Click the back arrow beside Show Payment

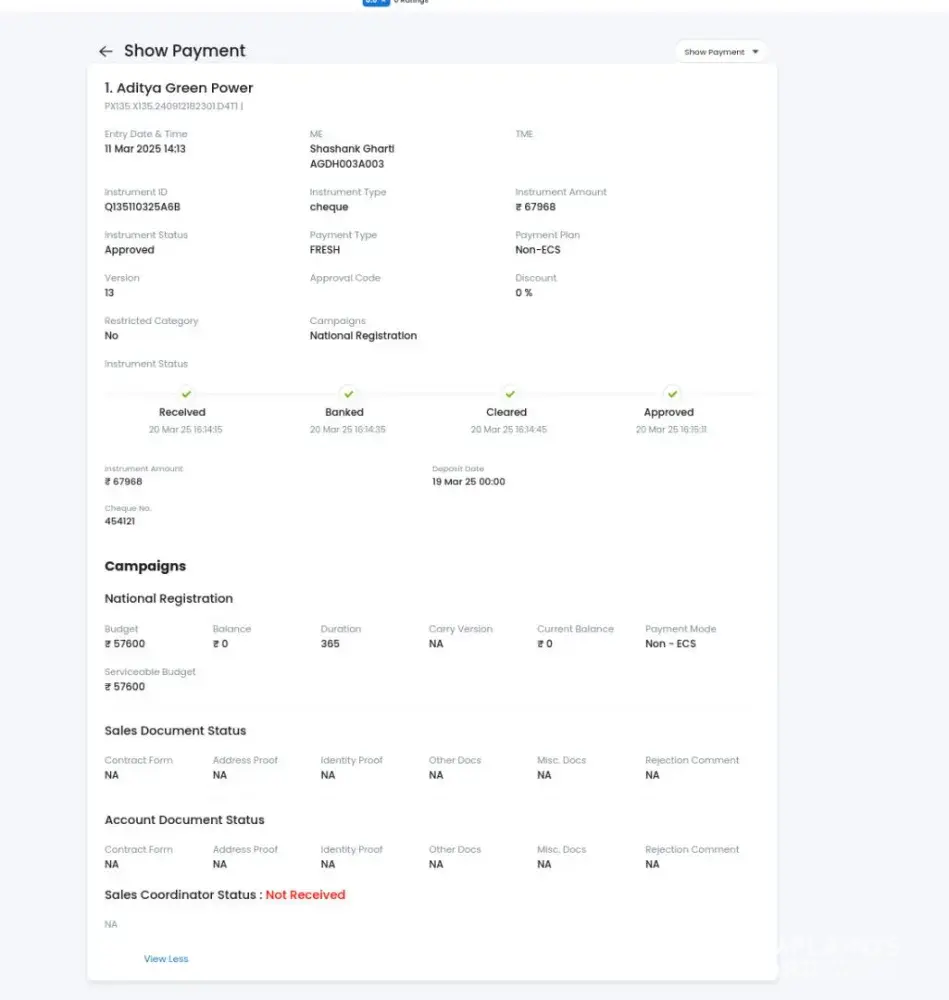click(x=105, y=51)
